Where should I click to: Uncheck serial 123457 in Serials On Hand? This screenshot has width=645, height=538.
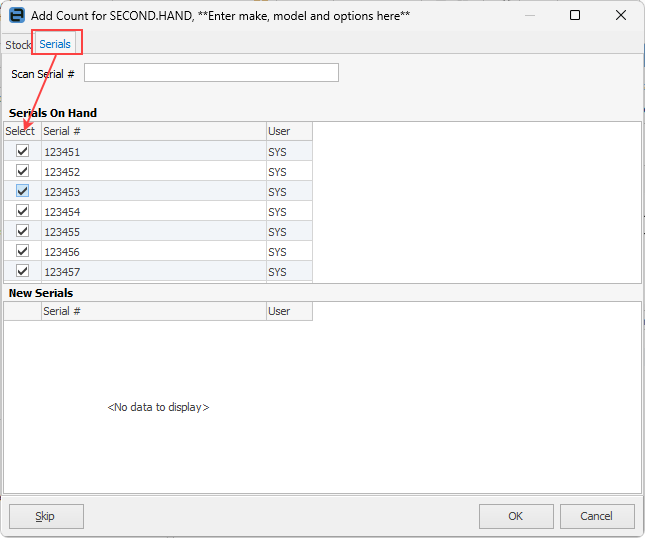coord(22,271)
